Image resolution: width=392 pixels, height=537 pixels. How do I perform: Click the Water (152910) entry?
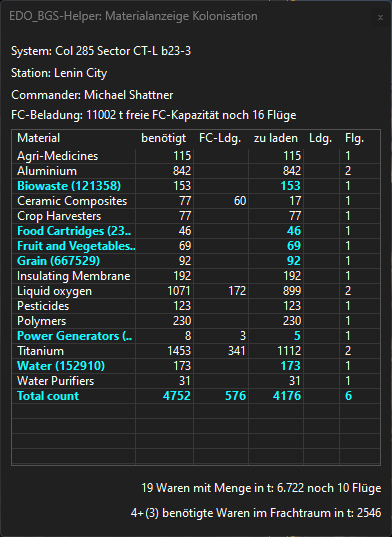pyautogui.click(x=61, y=366)
